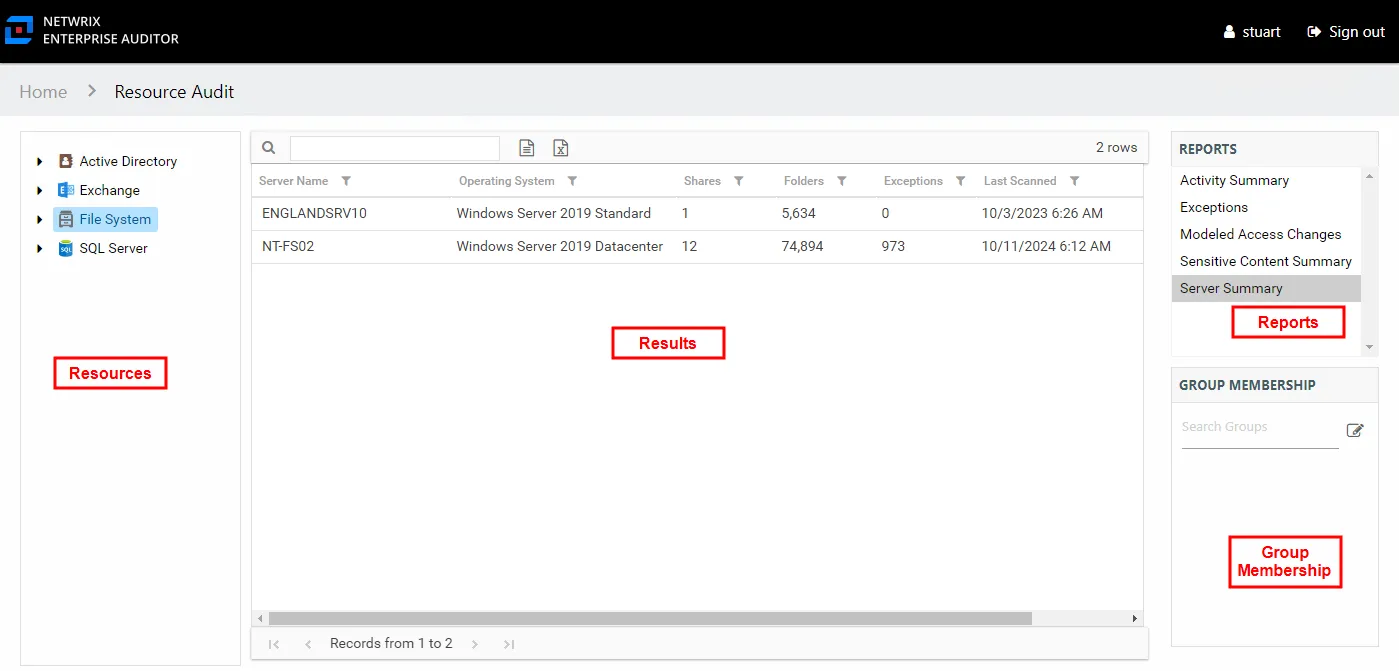Click the Active Directory resource icon
Viewport: 1399px width, 671px height.
coord(65,161)
